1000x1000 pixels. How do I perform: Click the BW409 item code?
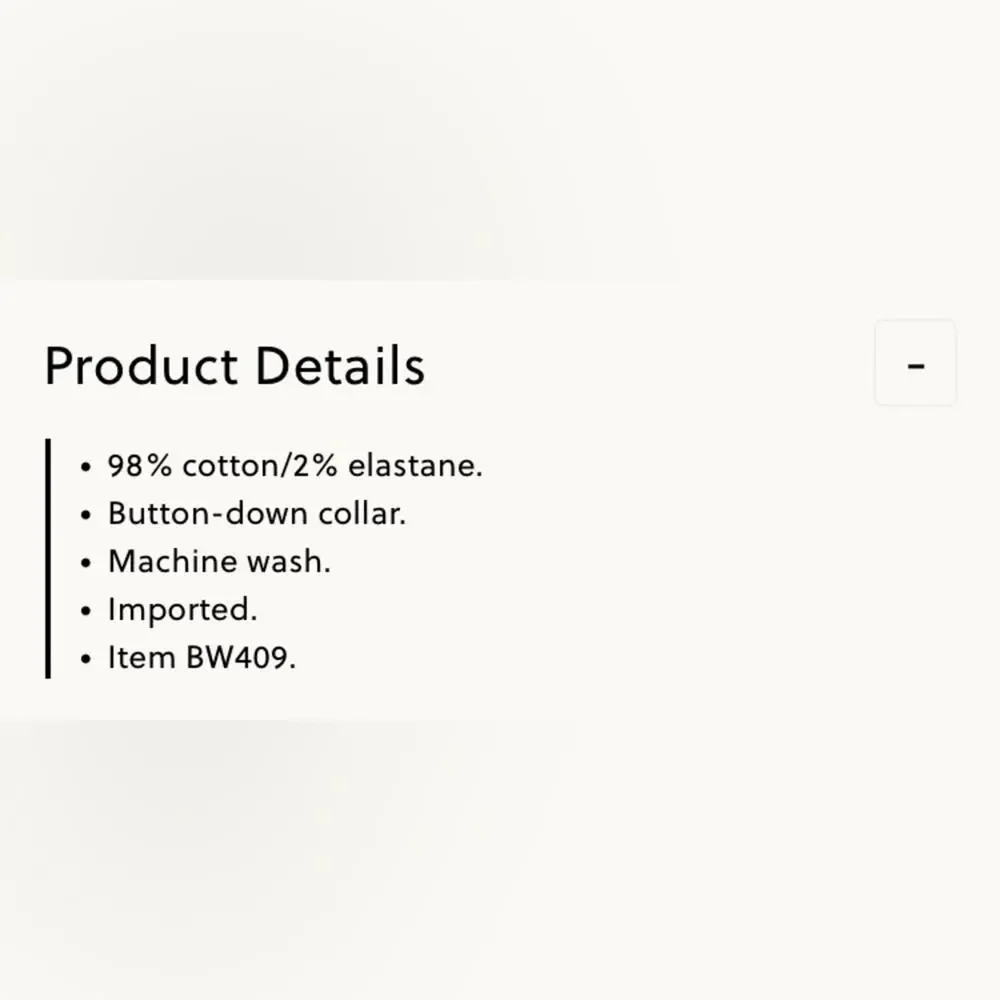point(240,657)
